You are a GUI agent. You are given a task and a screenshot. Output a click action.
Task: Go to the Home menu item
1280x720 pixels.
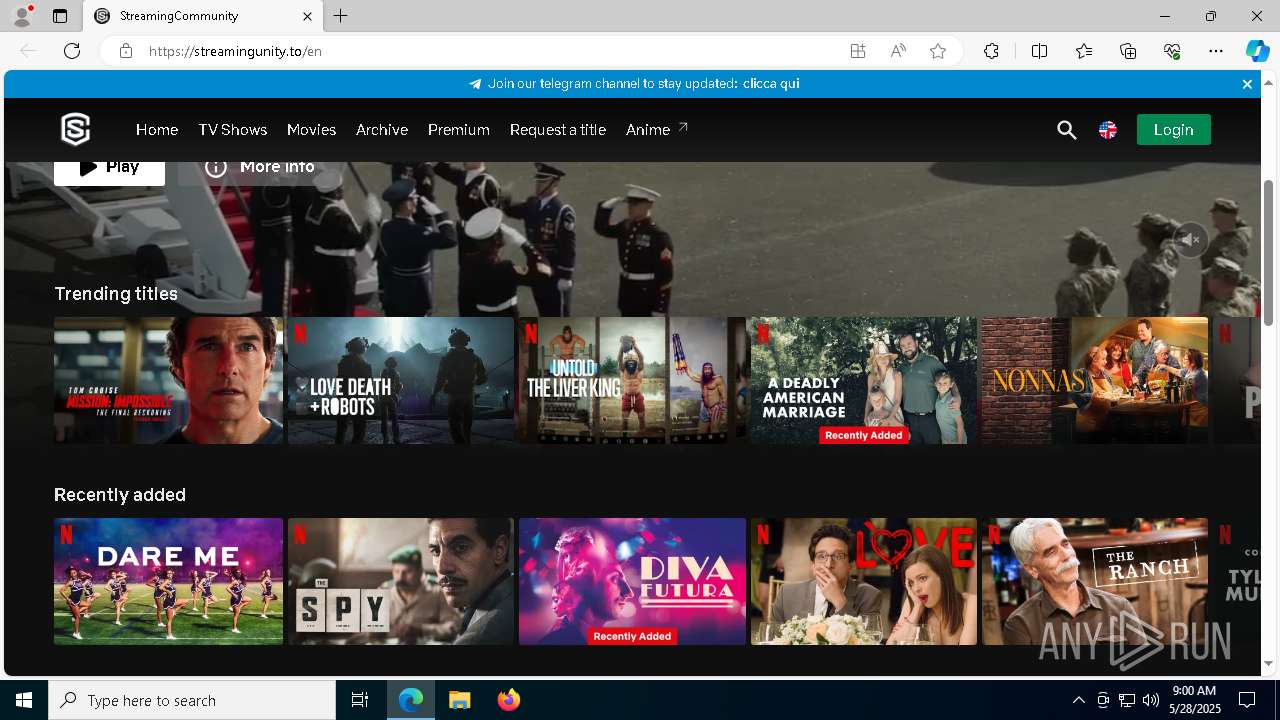(157, 130)
